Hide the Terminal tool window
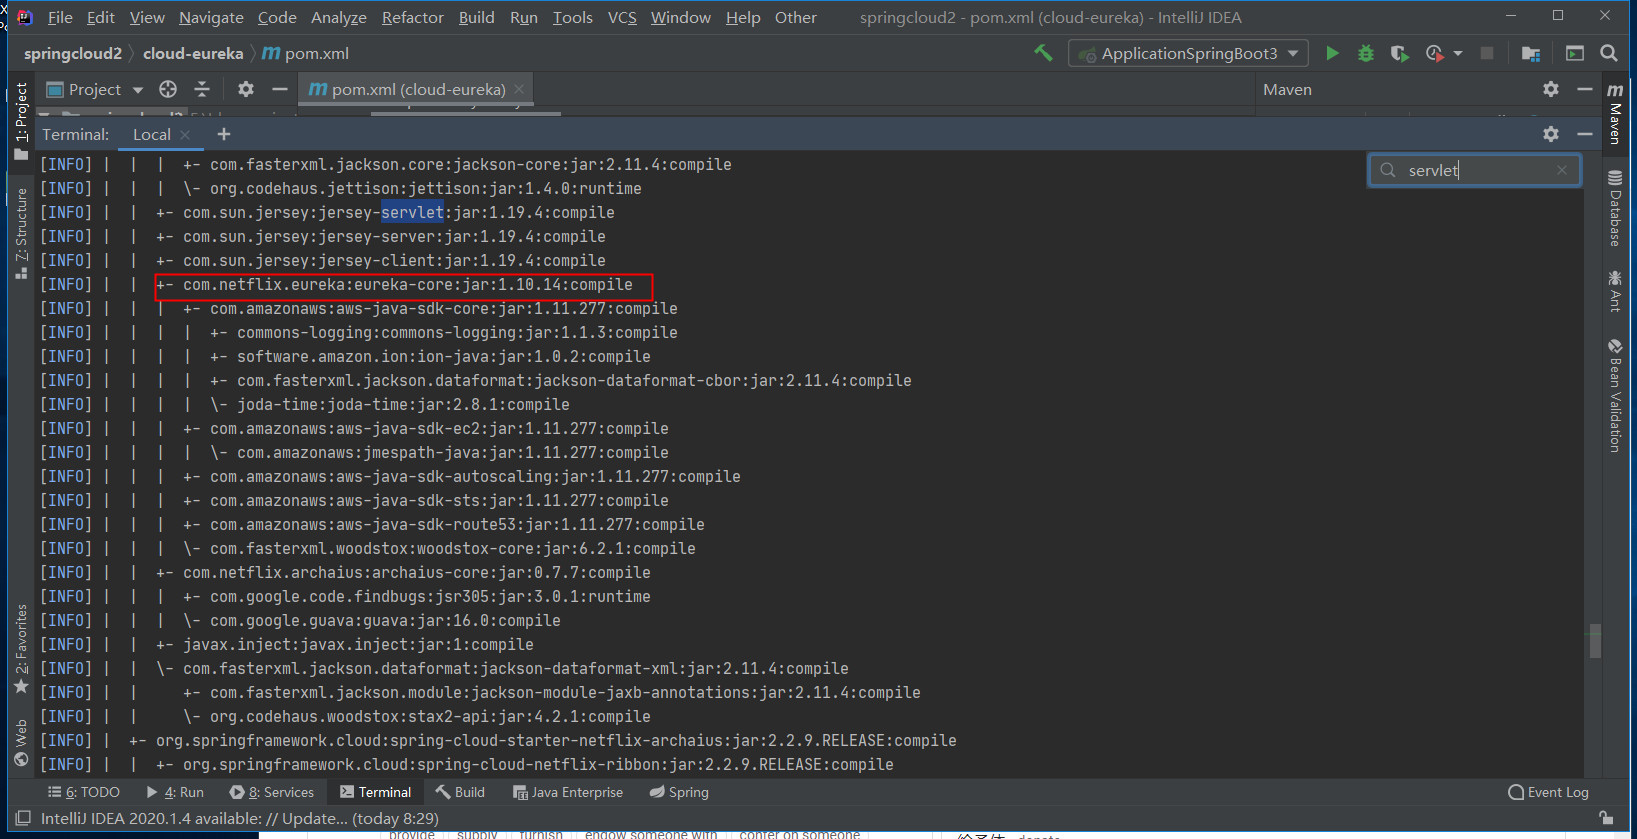Viewport: 1637px width, 839px height. pyautogui.click(x=1585, y=133)
